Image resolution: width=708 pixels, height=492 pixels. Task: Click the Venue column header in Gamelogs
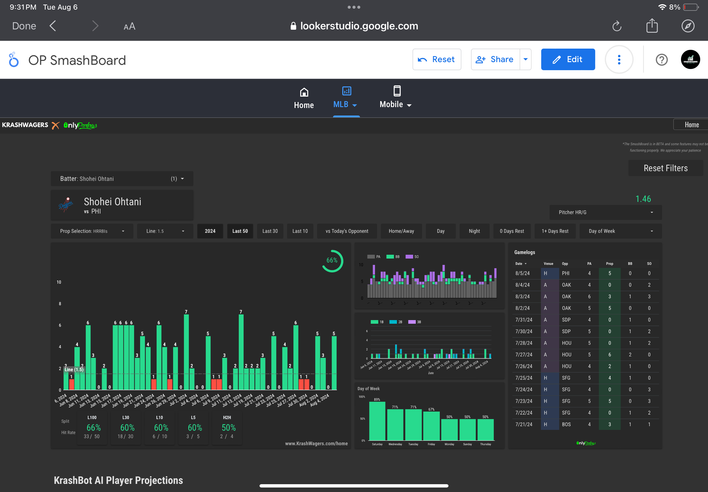click(x=549, y=264)
